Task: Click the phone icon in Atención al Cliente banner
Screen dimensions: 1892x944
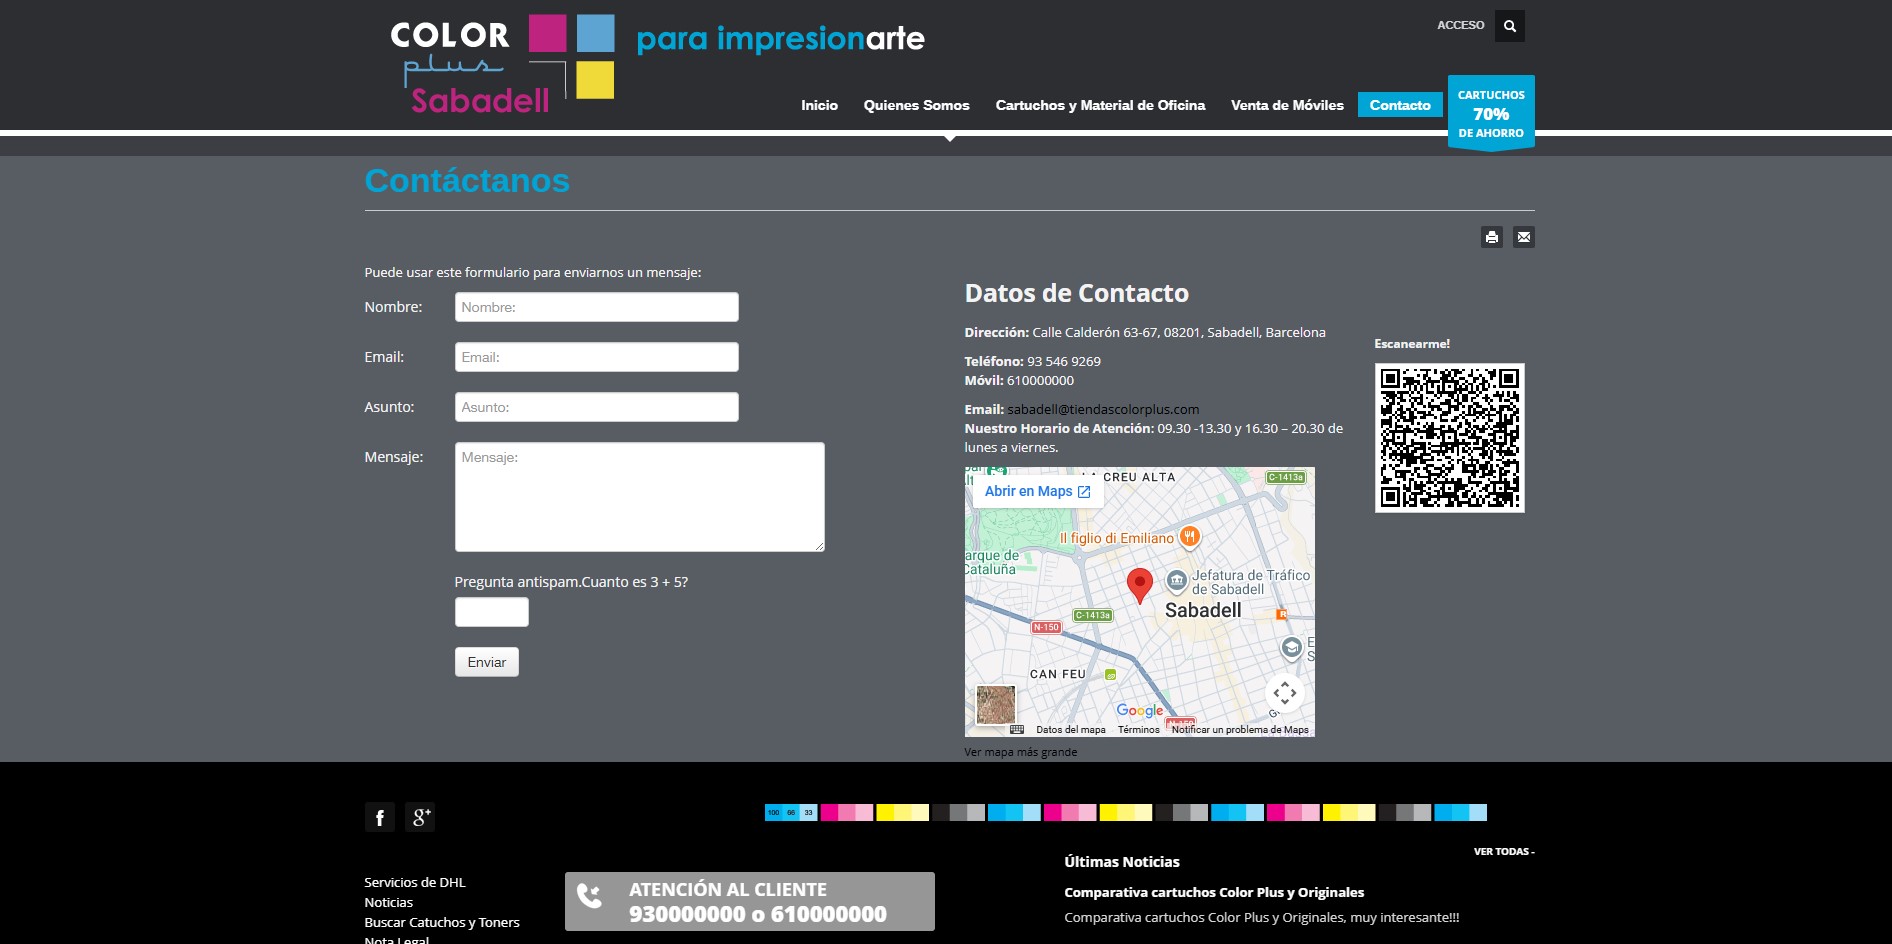Action: [590, 896]
